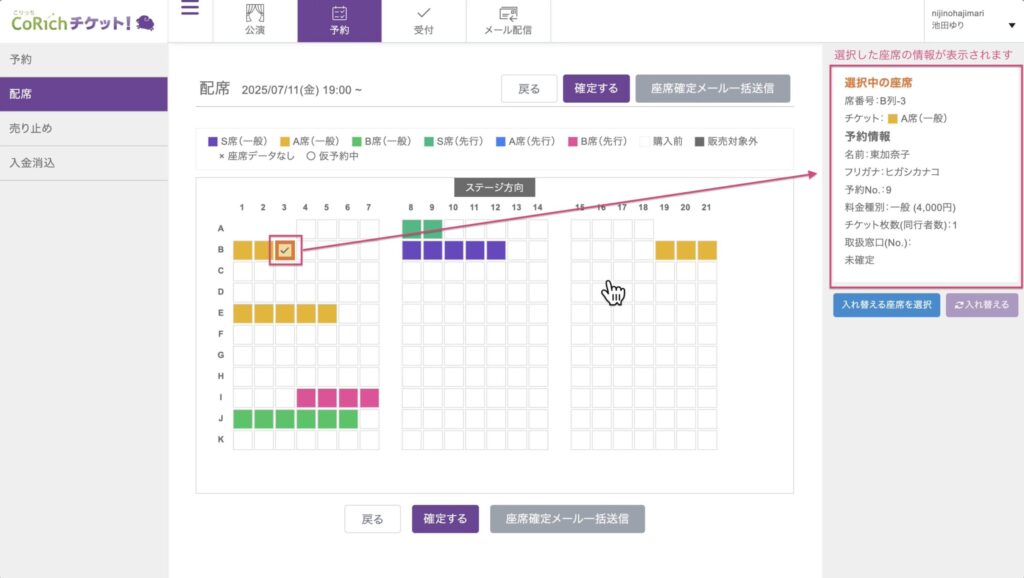This screenshot has height=578, width=1024.
Task: Uncheck the selected seat B row number 3
Action: pyautogui.click(x=286, y=250)
